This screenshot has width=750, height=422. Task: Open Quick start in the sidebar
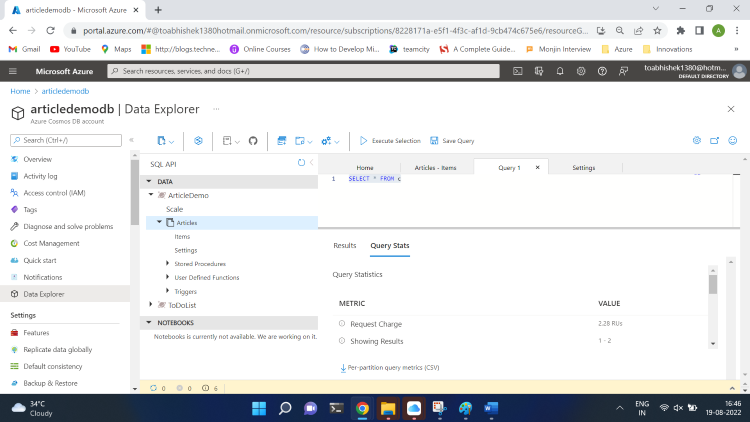pos(40,260)
